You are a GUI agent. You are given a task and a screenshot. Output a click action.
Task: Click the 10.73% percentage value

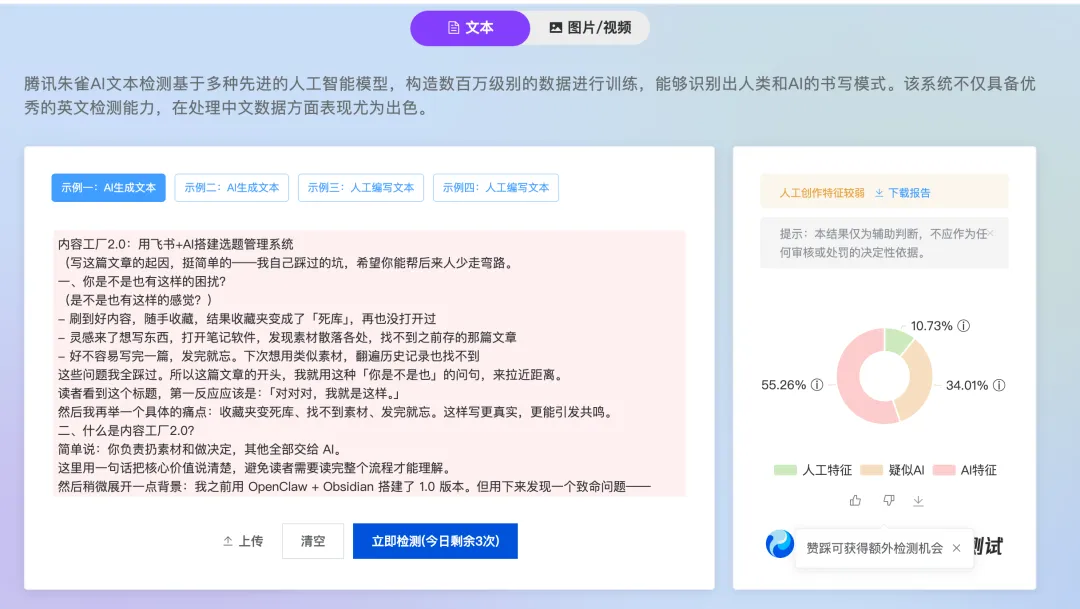(x=931, y=326)
